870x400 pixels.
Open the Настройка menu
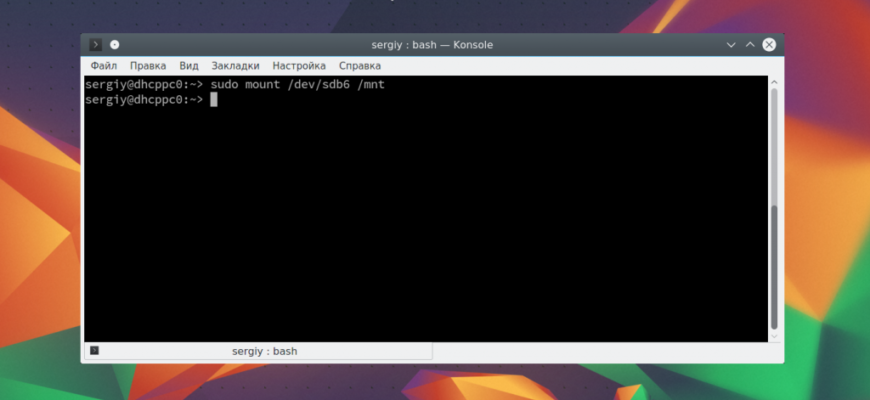click(299, 65)
